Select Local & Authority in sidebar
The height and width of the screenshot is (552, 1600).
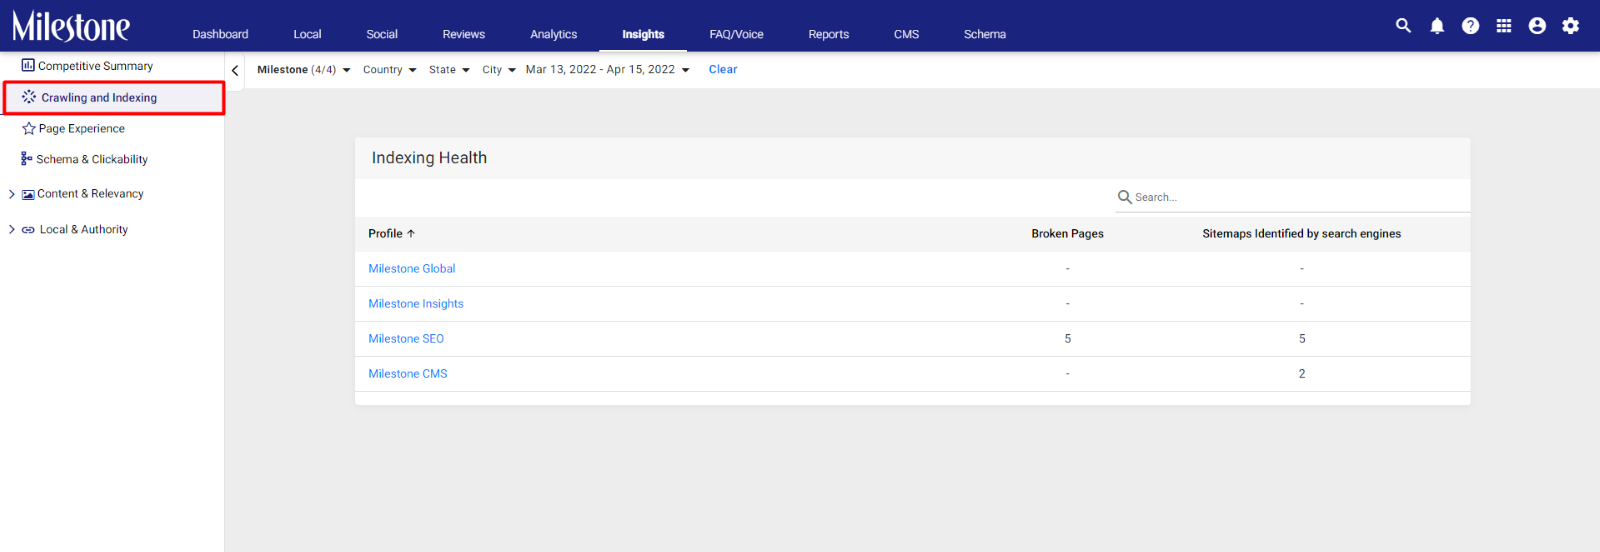tap(84, 230)
